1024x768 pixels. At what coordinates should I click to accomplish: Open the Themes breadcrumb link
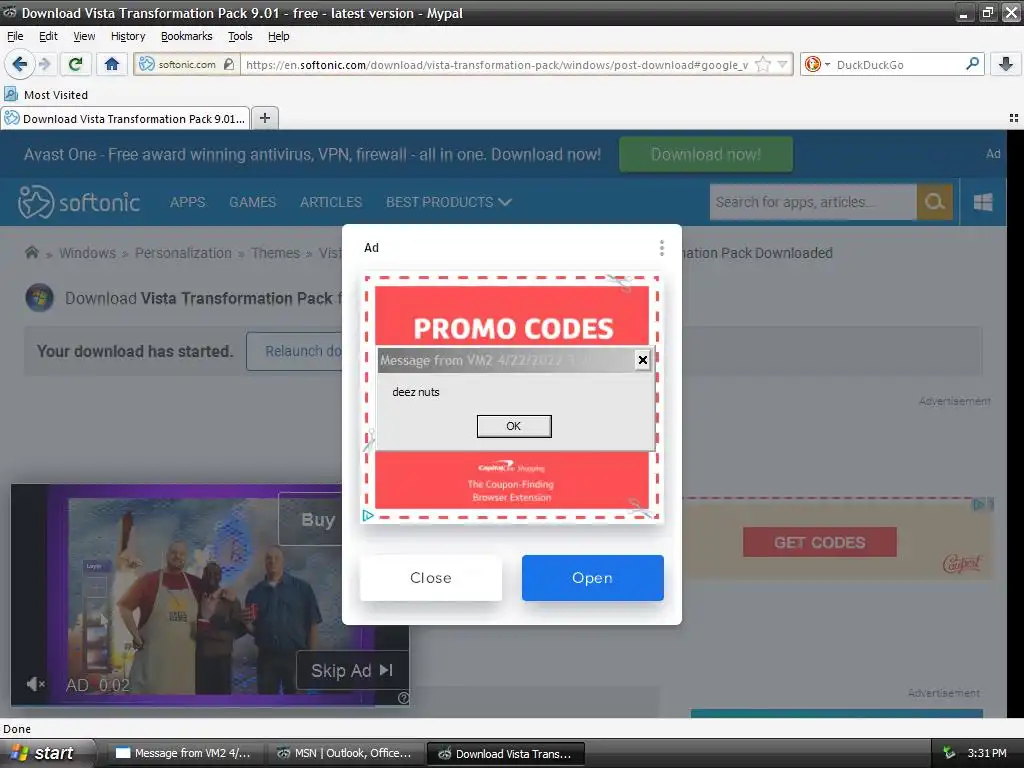276,253
